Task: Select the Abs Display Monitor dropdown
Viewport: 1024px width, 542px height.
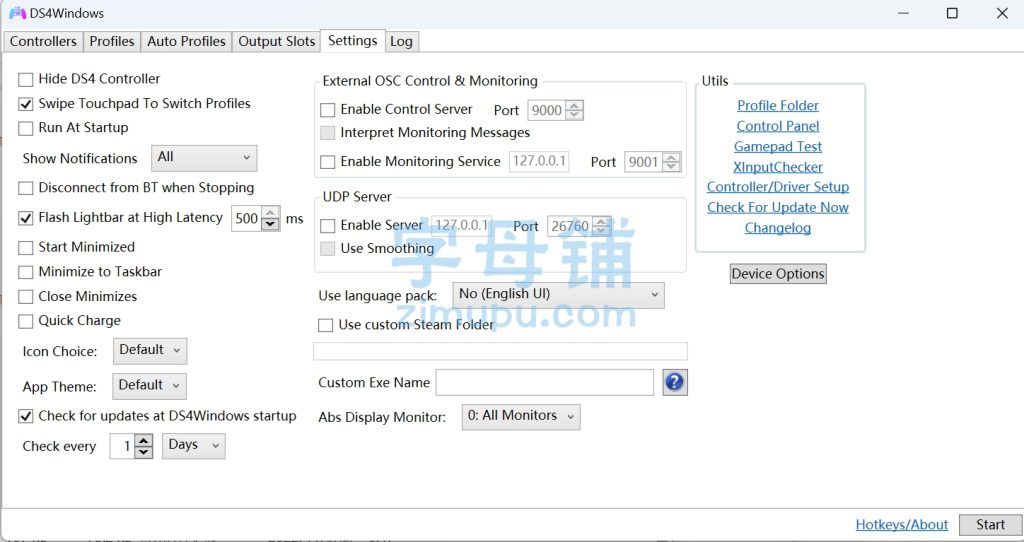Action: 520,416
